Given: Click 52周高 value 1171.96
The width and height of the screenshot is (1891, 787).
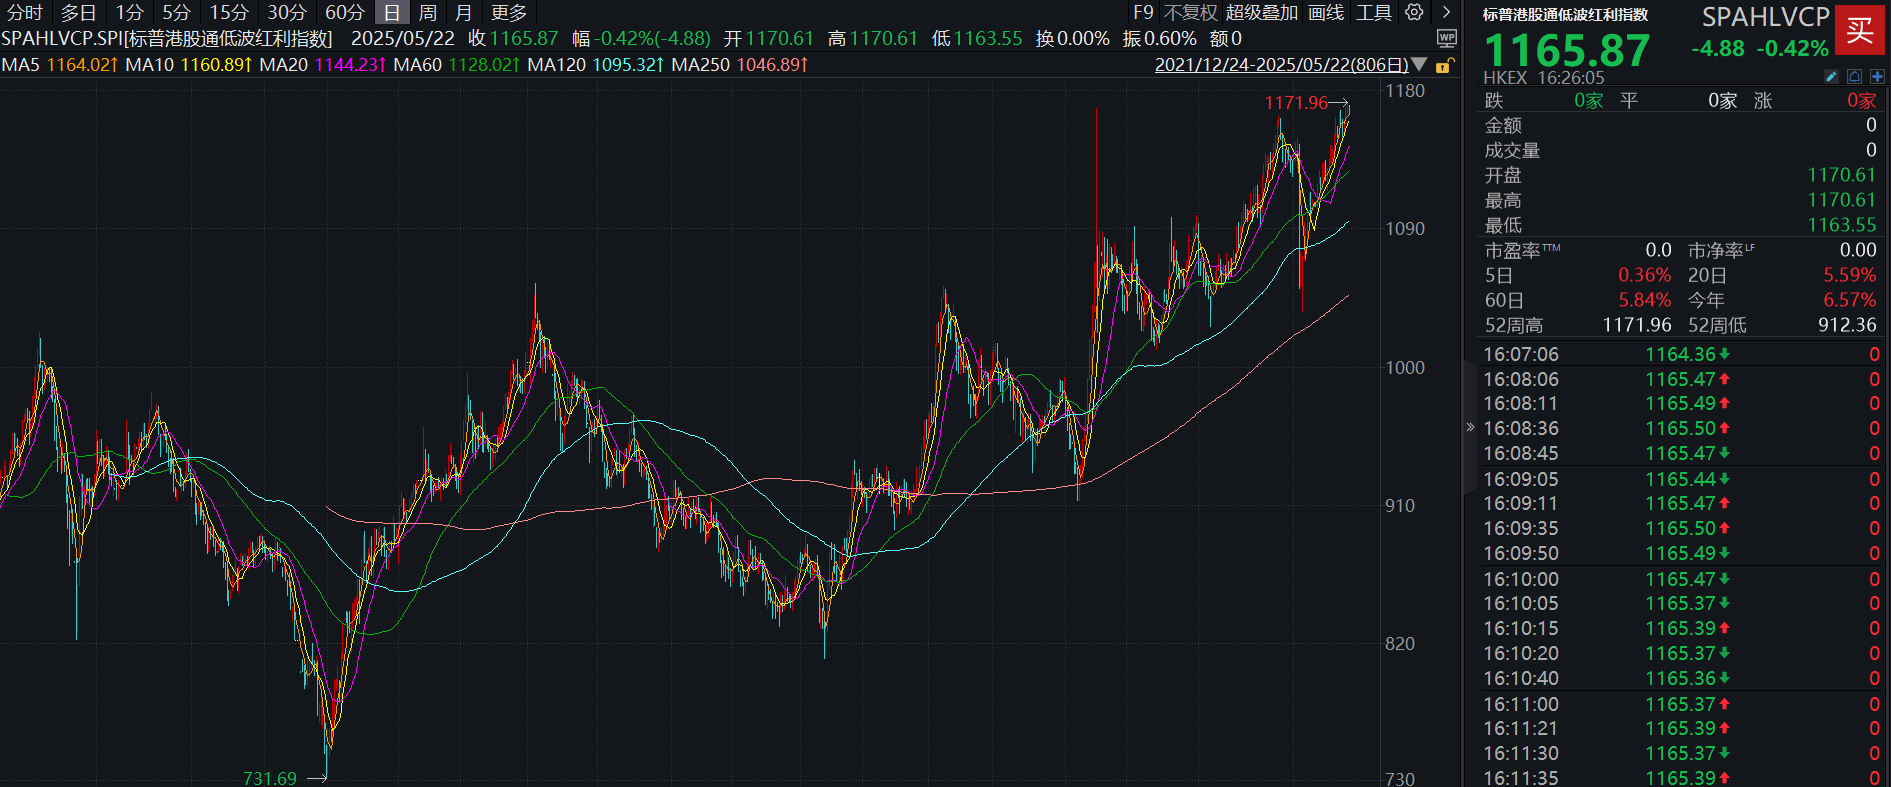Looking at the screenshot, I should pyautogui.click(x=1636, y=325).
